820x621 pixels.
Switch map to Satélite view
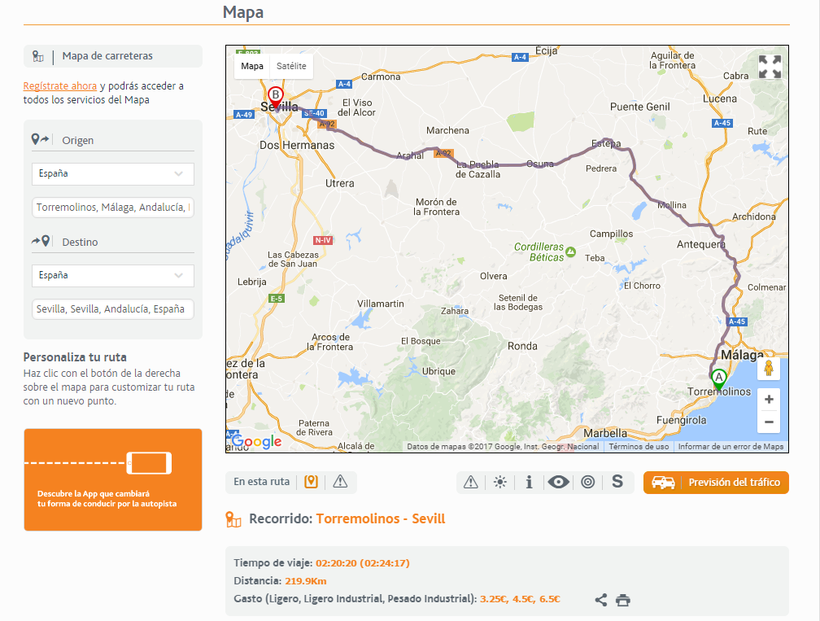pyautogui.click(x=292, y=66)
